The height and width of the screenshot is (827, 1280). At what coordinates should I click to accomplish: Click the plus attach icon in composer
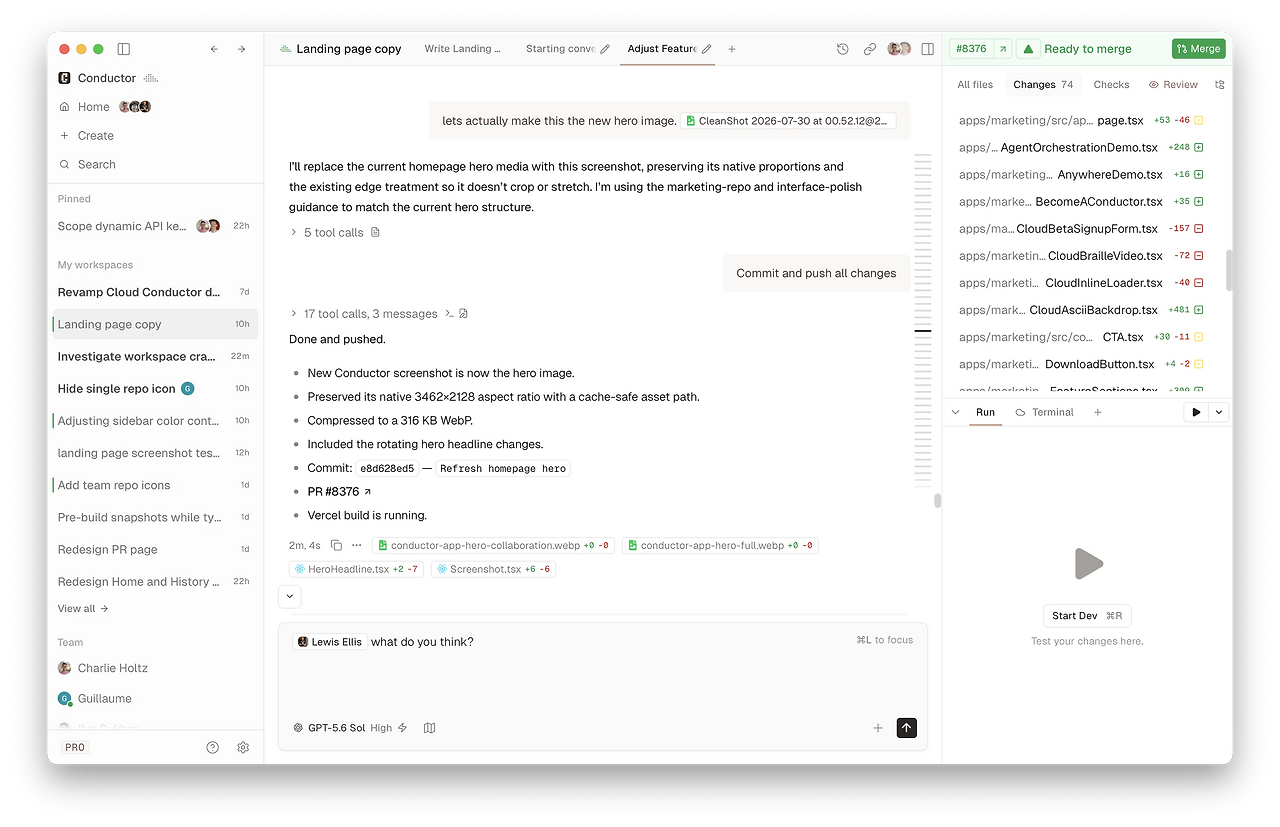[878, 728]
